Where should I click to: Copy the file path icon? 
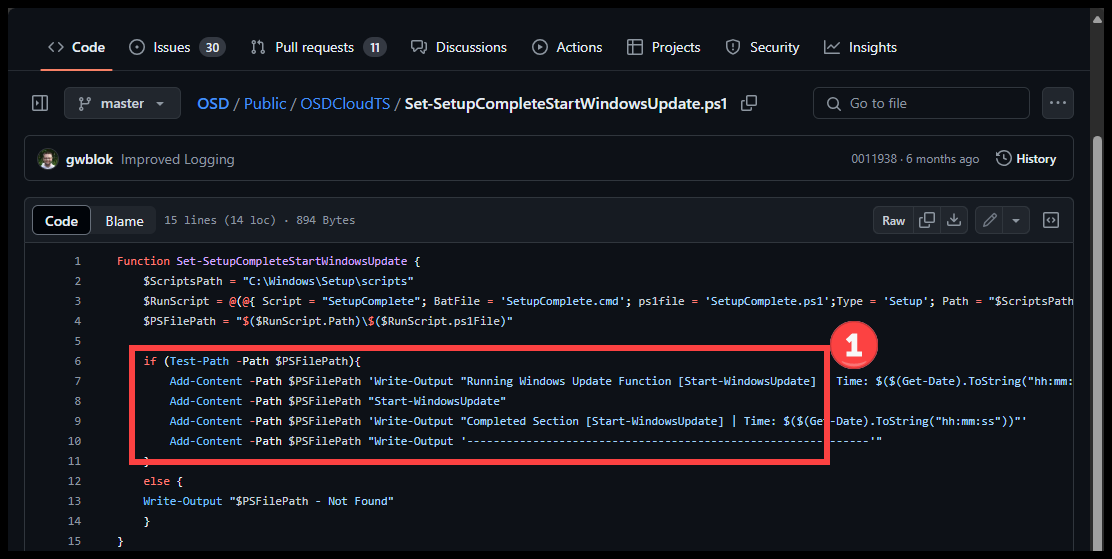(749, 103)
